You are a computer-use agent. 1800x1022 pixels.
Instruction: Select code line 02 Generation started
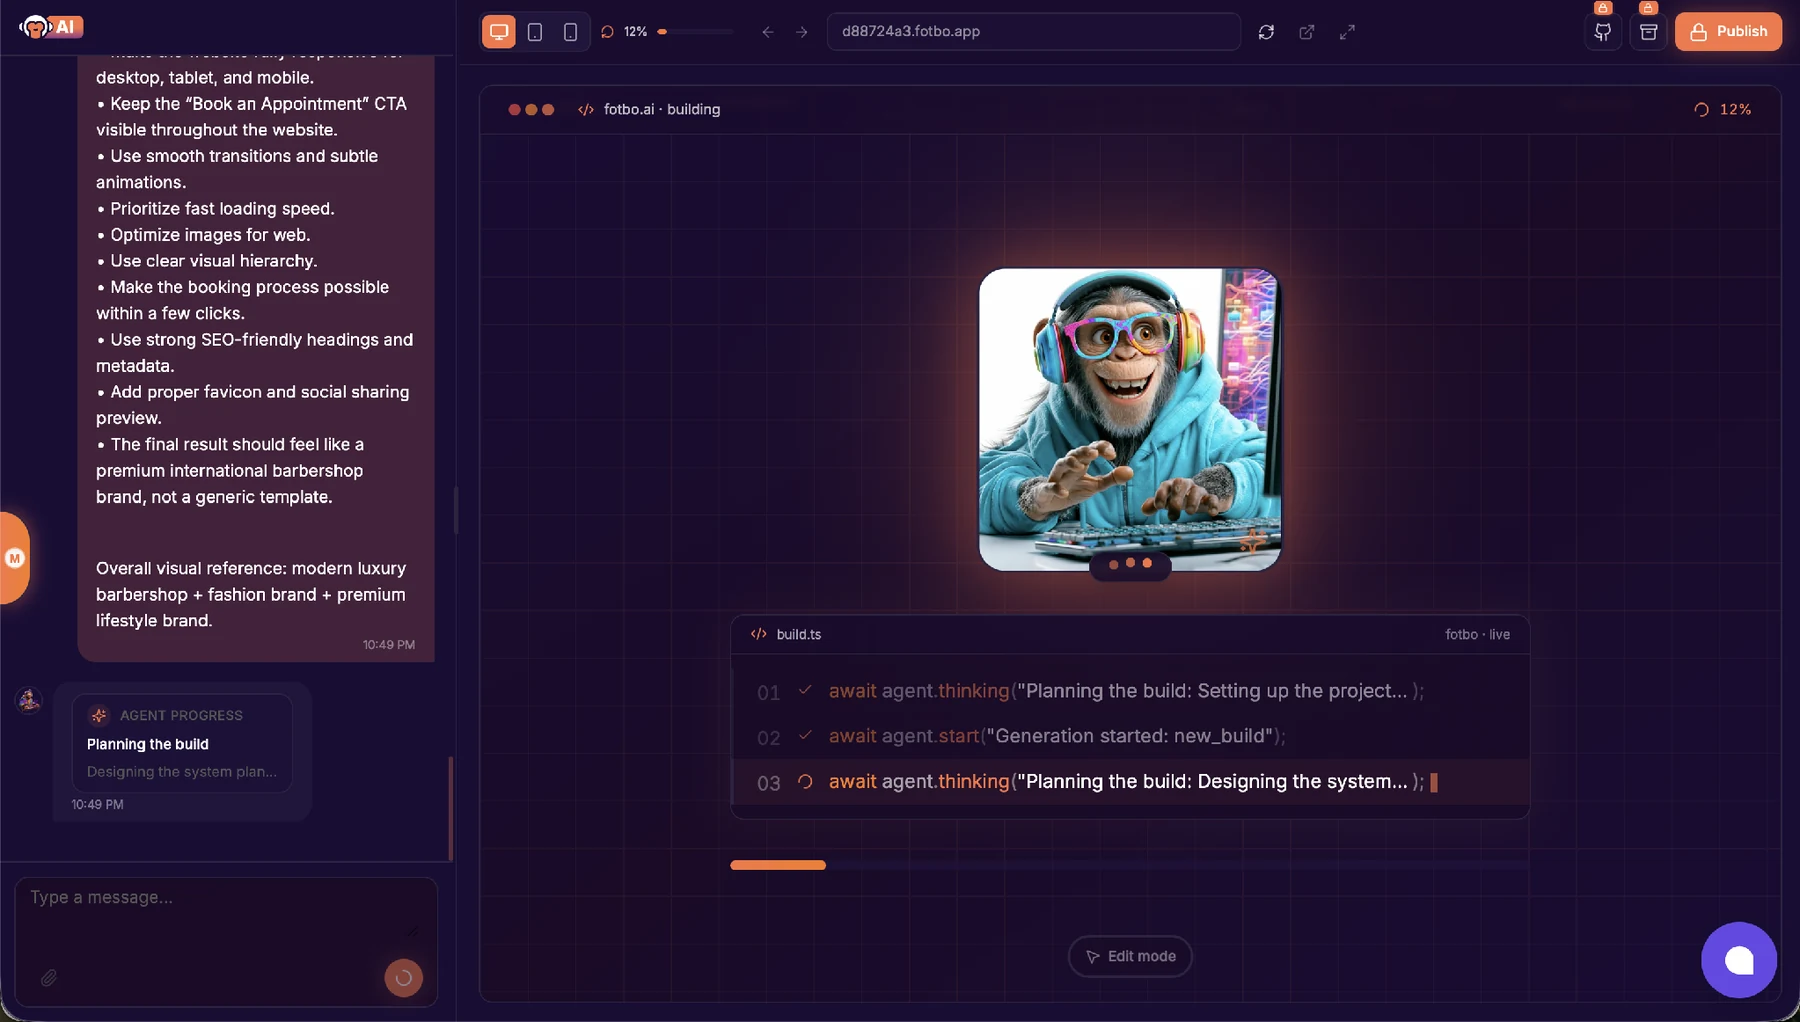coord(1130,737)
